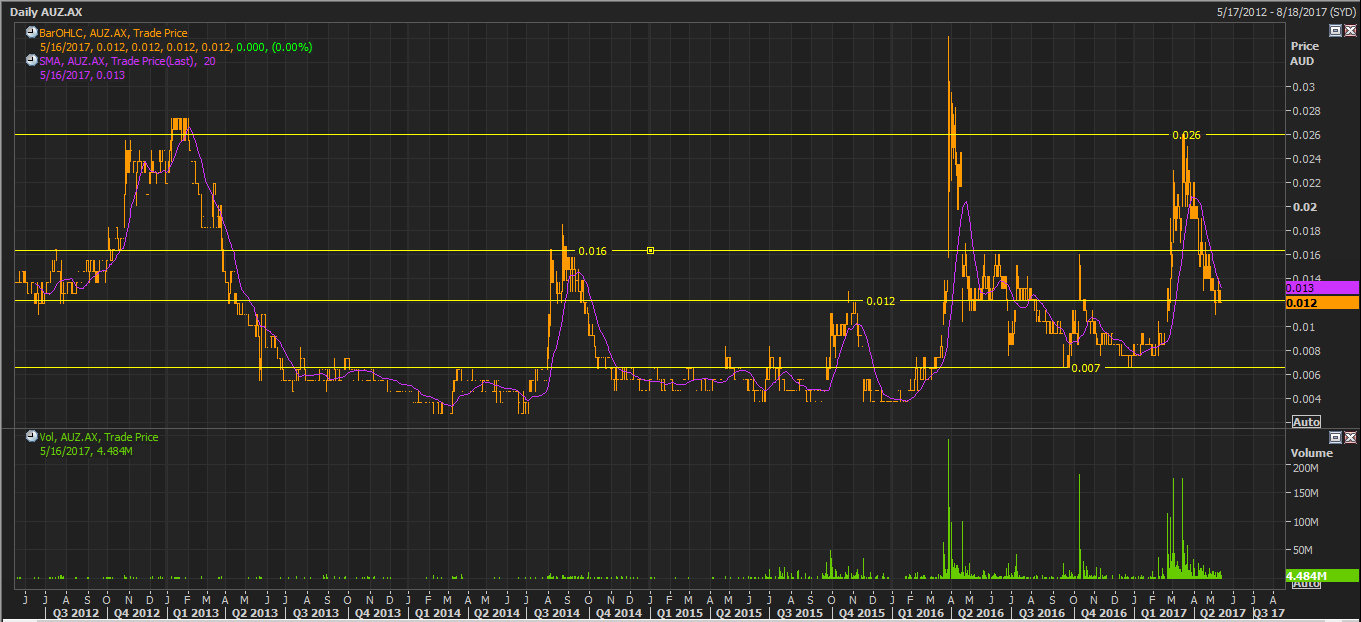Maximize the Volume pane
The image size is (1361, 622).
(x=1335, y=438)
